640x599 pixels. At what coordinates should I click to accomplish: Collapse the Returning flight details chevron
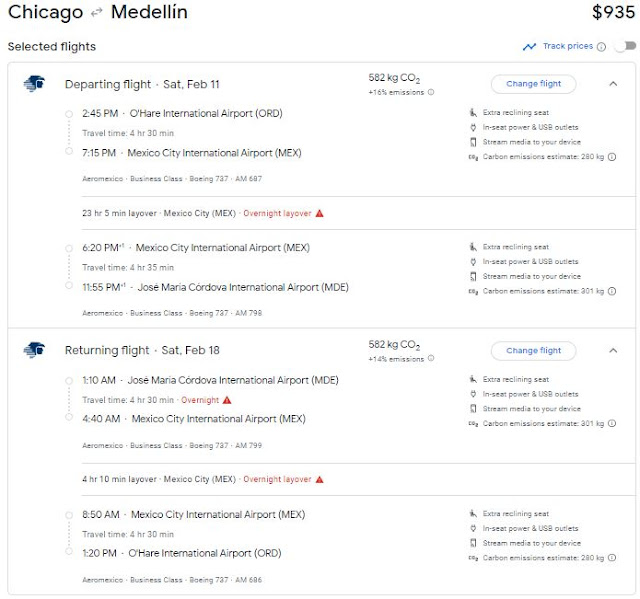[613, 351]
